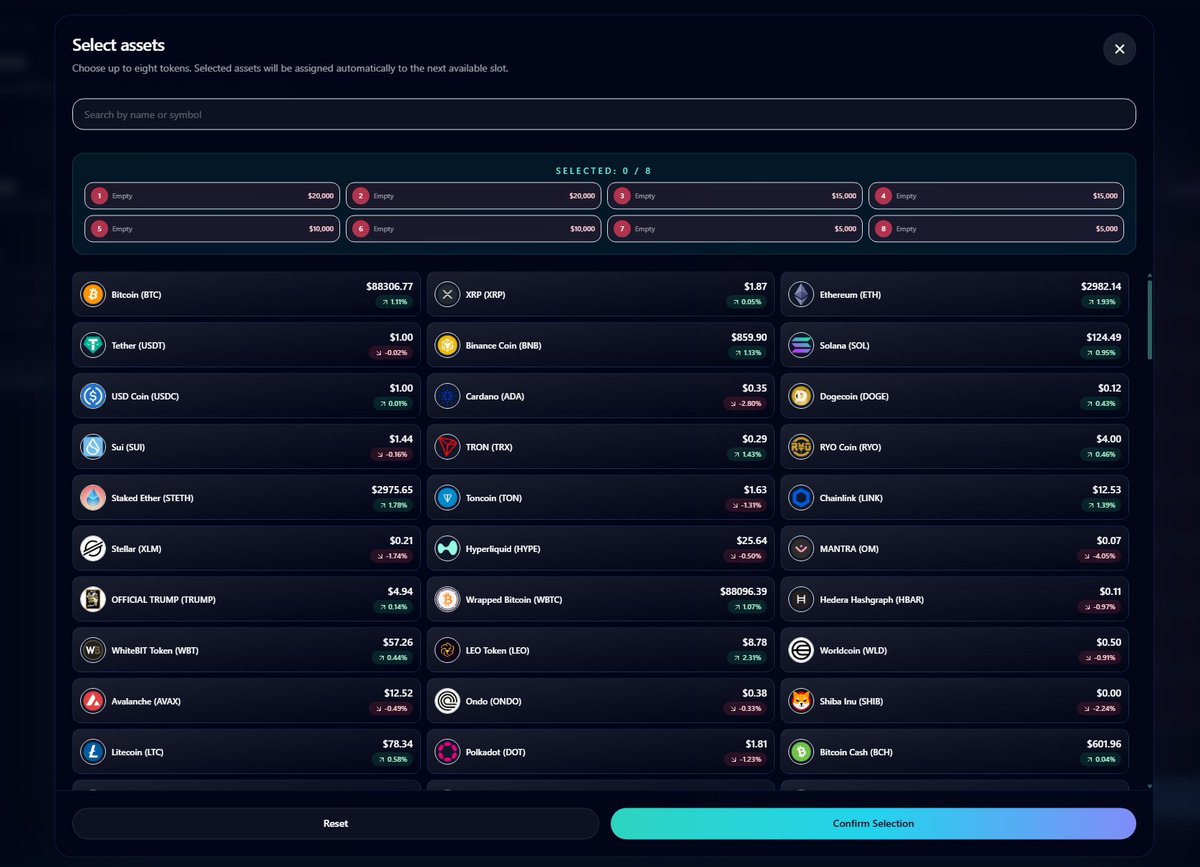Focus the search by name or symbol field
Screen dimensions: 1200x867
pyautogui.click(x=604, y=115)
